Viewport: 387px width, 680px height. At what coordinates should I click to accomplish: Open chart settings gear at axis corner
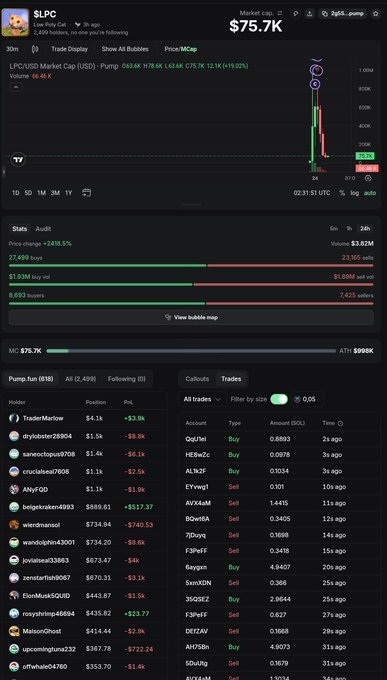(368, 178)
